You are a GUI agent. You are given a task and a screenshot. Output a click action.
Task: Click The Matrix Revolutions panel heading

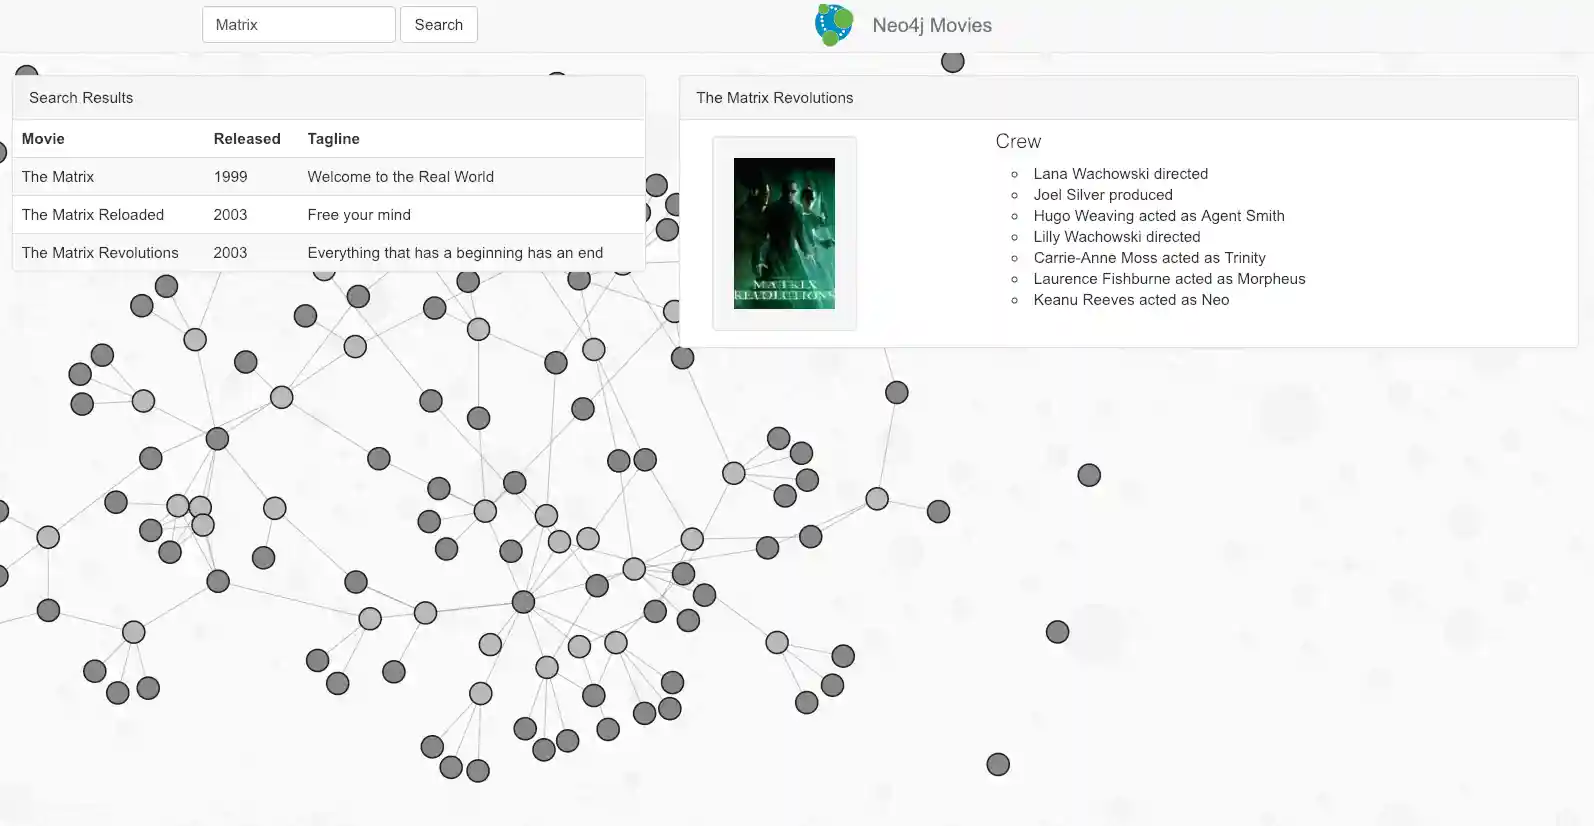(x=774, y=98)
